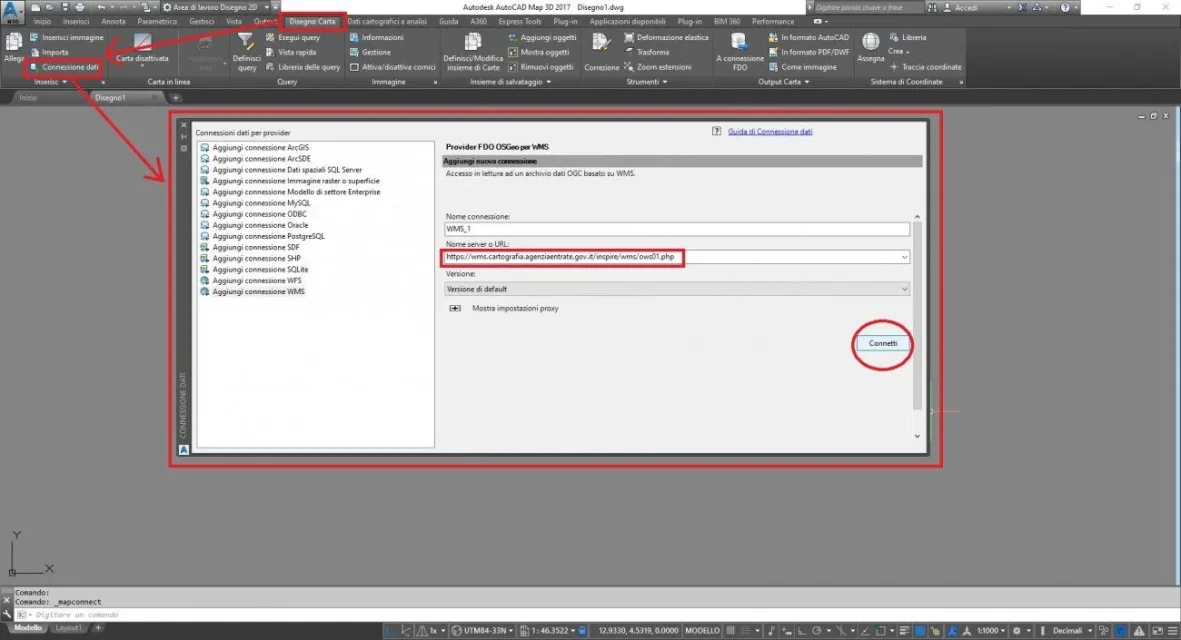Viewport: 1181px width, 640px height.
Task: Open the coordinate system Libreria
Action: (x=908, y=37)
